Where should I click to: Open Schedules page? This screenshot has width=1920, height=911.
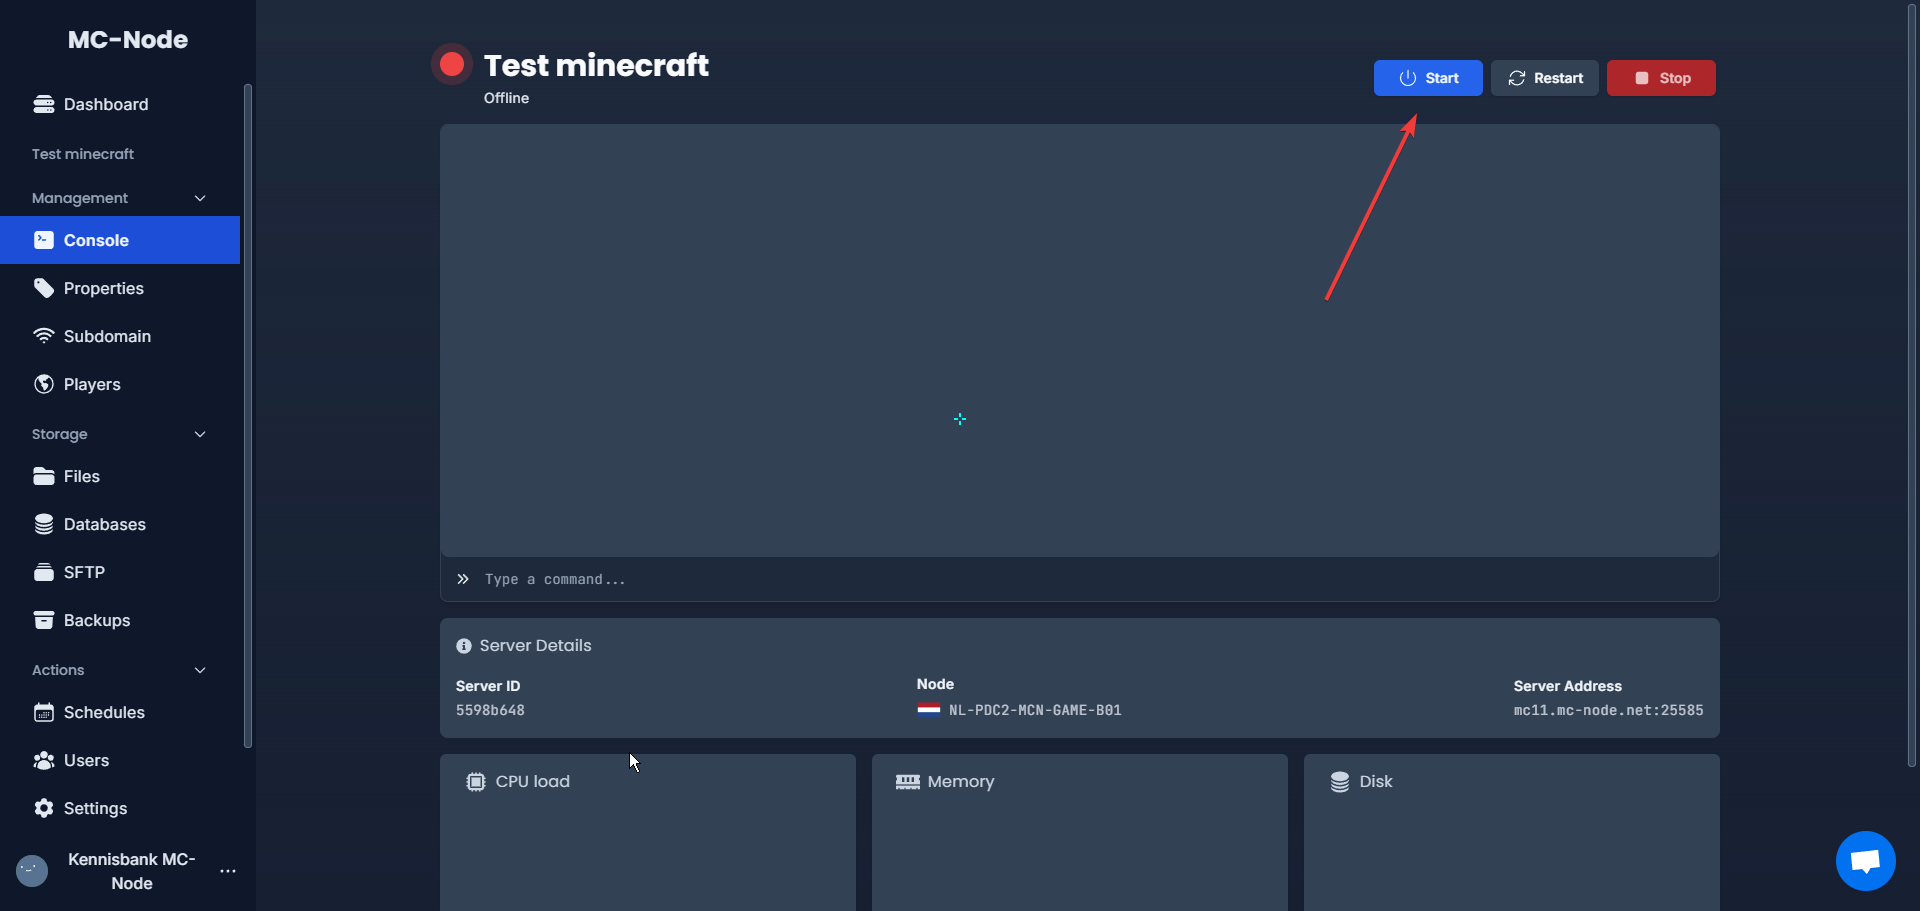120,712
